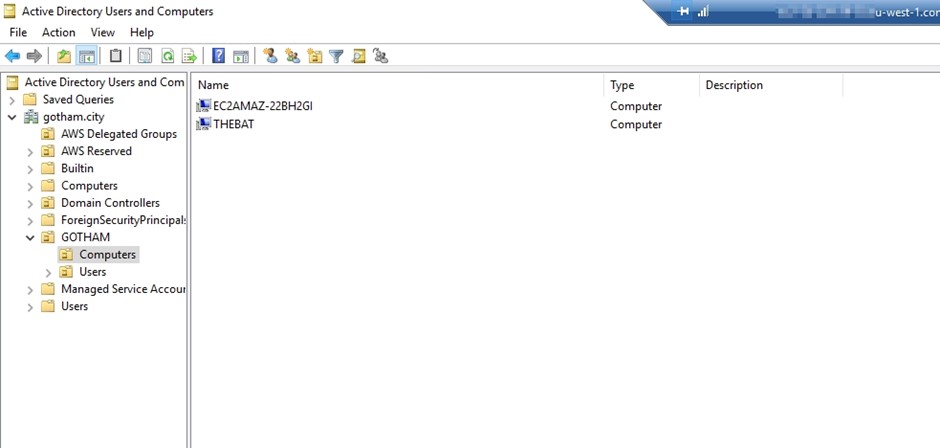Toggle the Show/Hide Console Tree button
Viewport: 940px width, 448px height.
pyautogui.click(x=87, y=56)
